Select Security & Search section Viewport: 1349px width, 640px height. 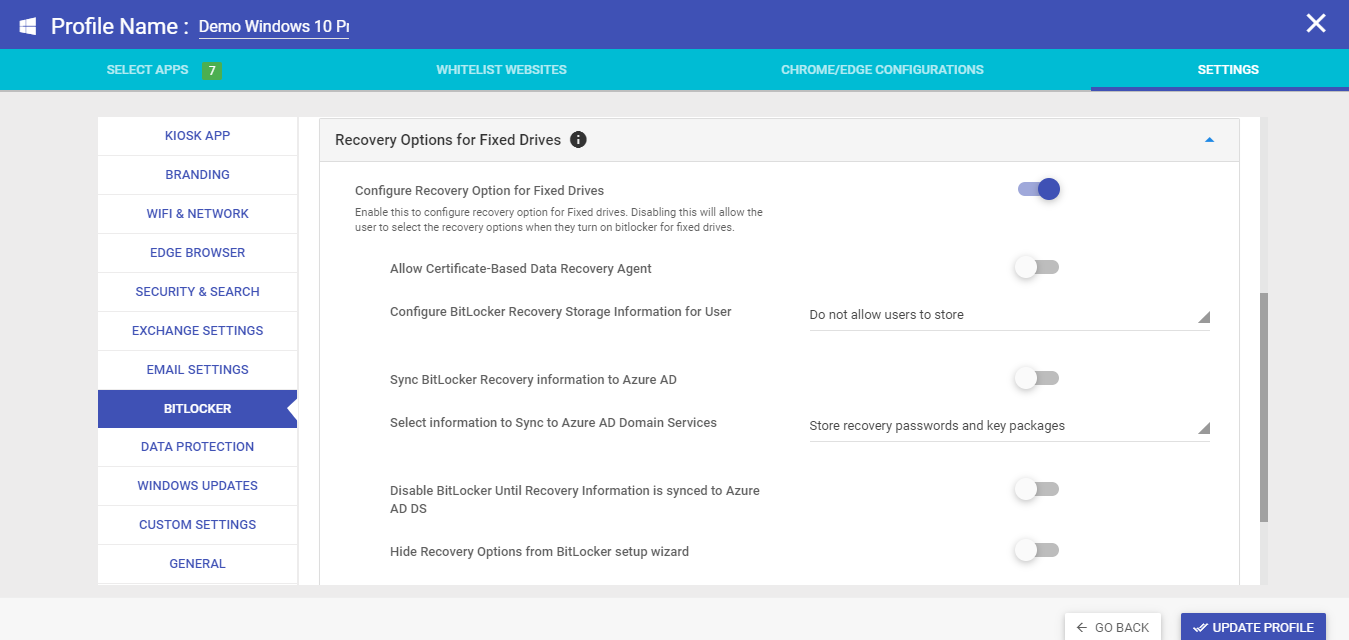[198, 292]
